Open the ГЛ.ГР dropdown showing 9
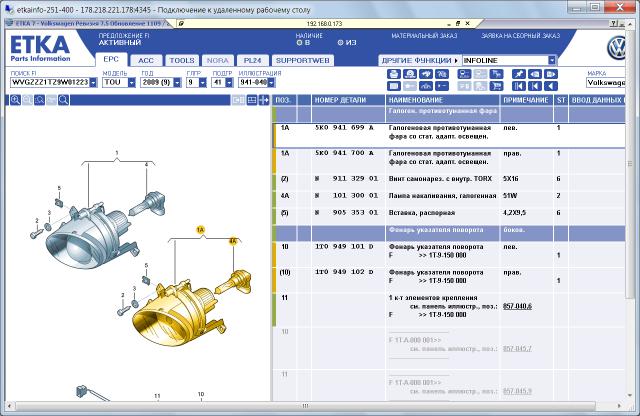Viewport: 640px width, 416px height. [x=202, y=82]
